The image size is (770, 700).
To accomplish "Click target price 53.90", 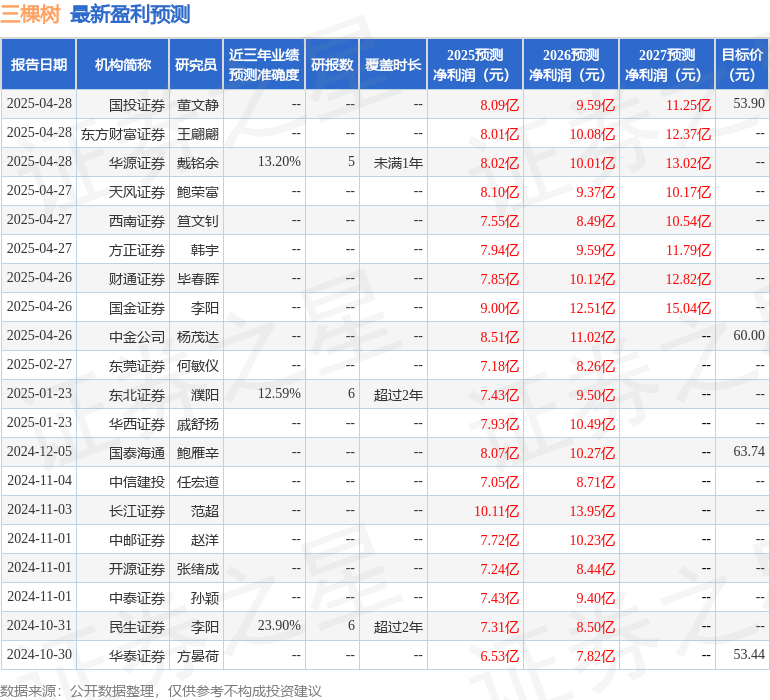I will tap(749, 103).
